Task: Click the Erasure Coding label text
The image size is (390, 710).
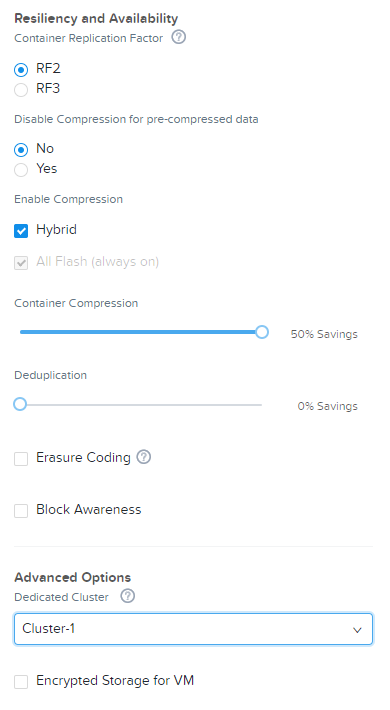Action: pos(83,458)
